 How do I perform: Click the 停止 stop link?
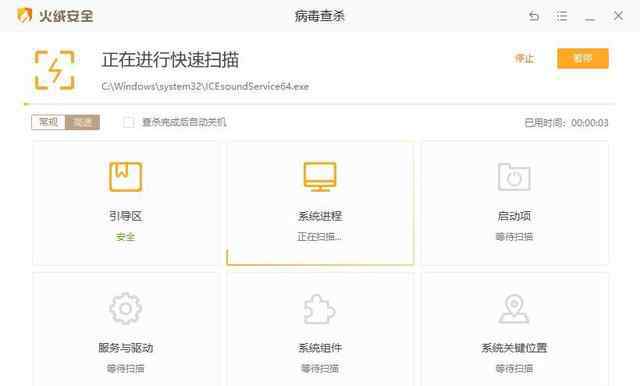(524, 59)
